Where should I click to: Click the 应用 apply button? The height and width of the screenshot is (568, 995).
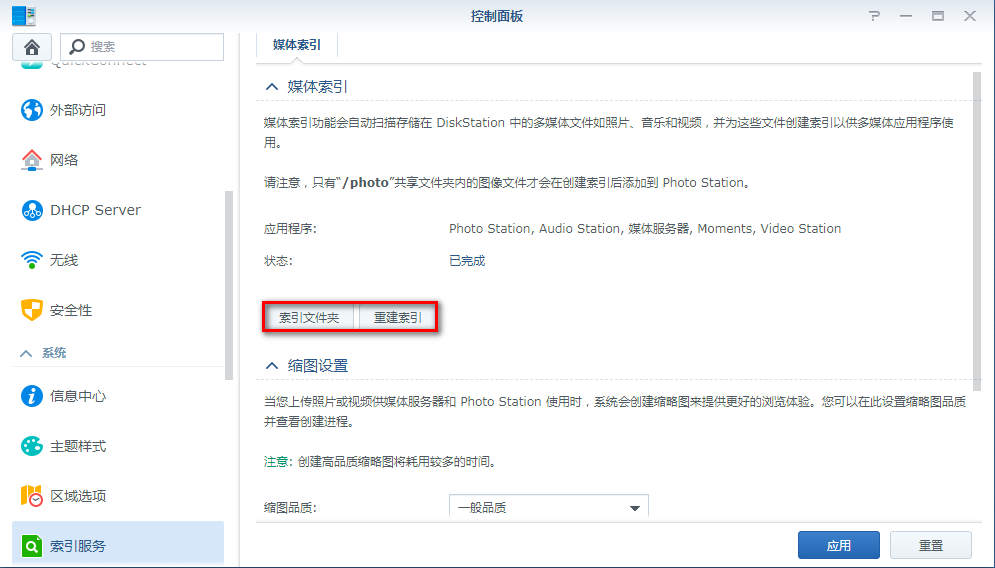click(x=838, y=545)
